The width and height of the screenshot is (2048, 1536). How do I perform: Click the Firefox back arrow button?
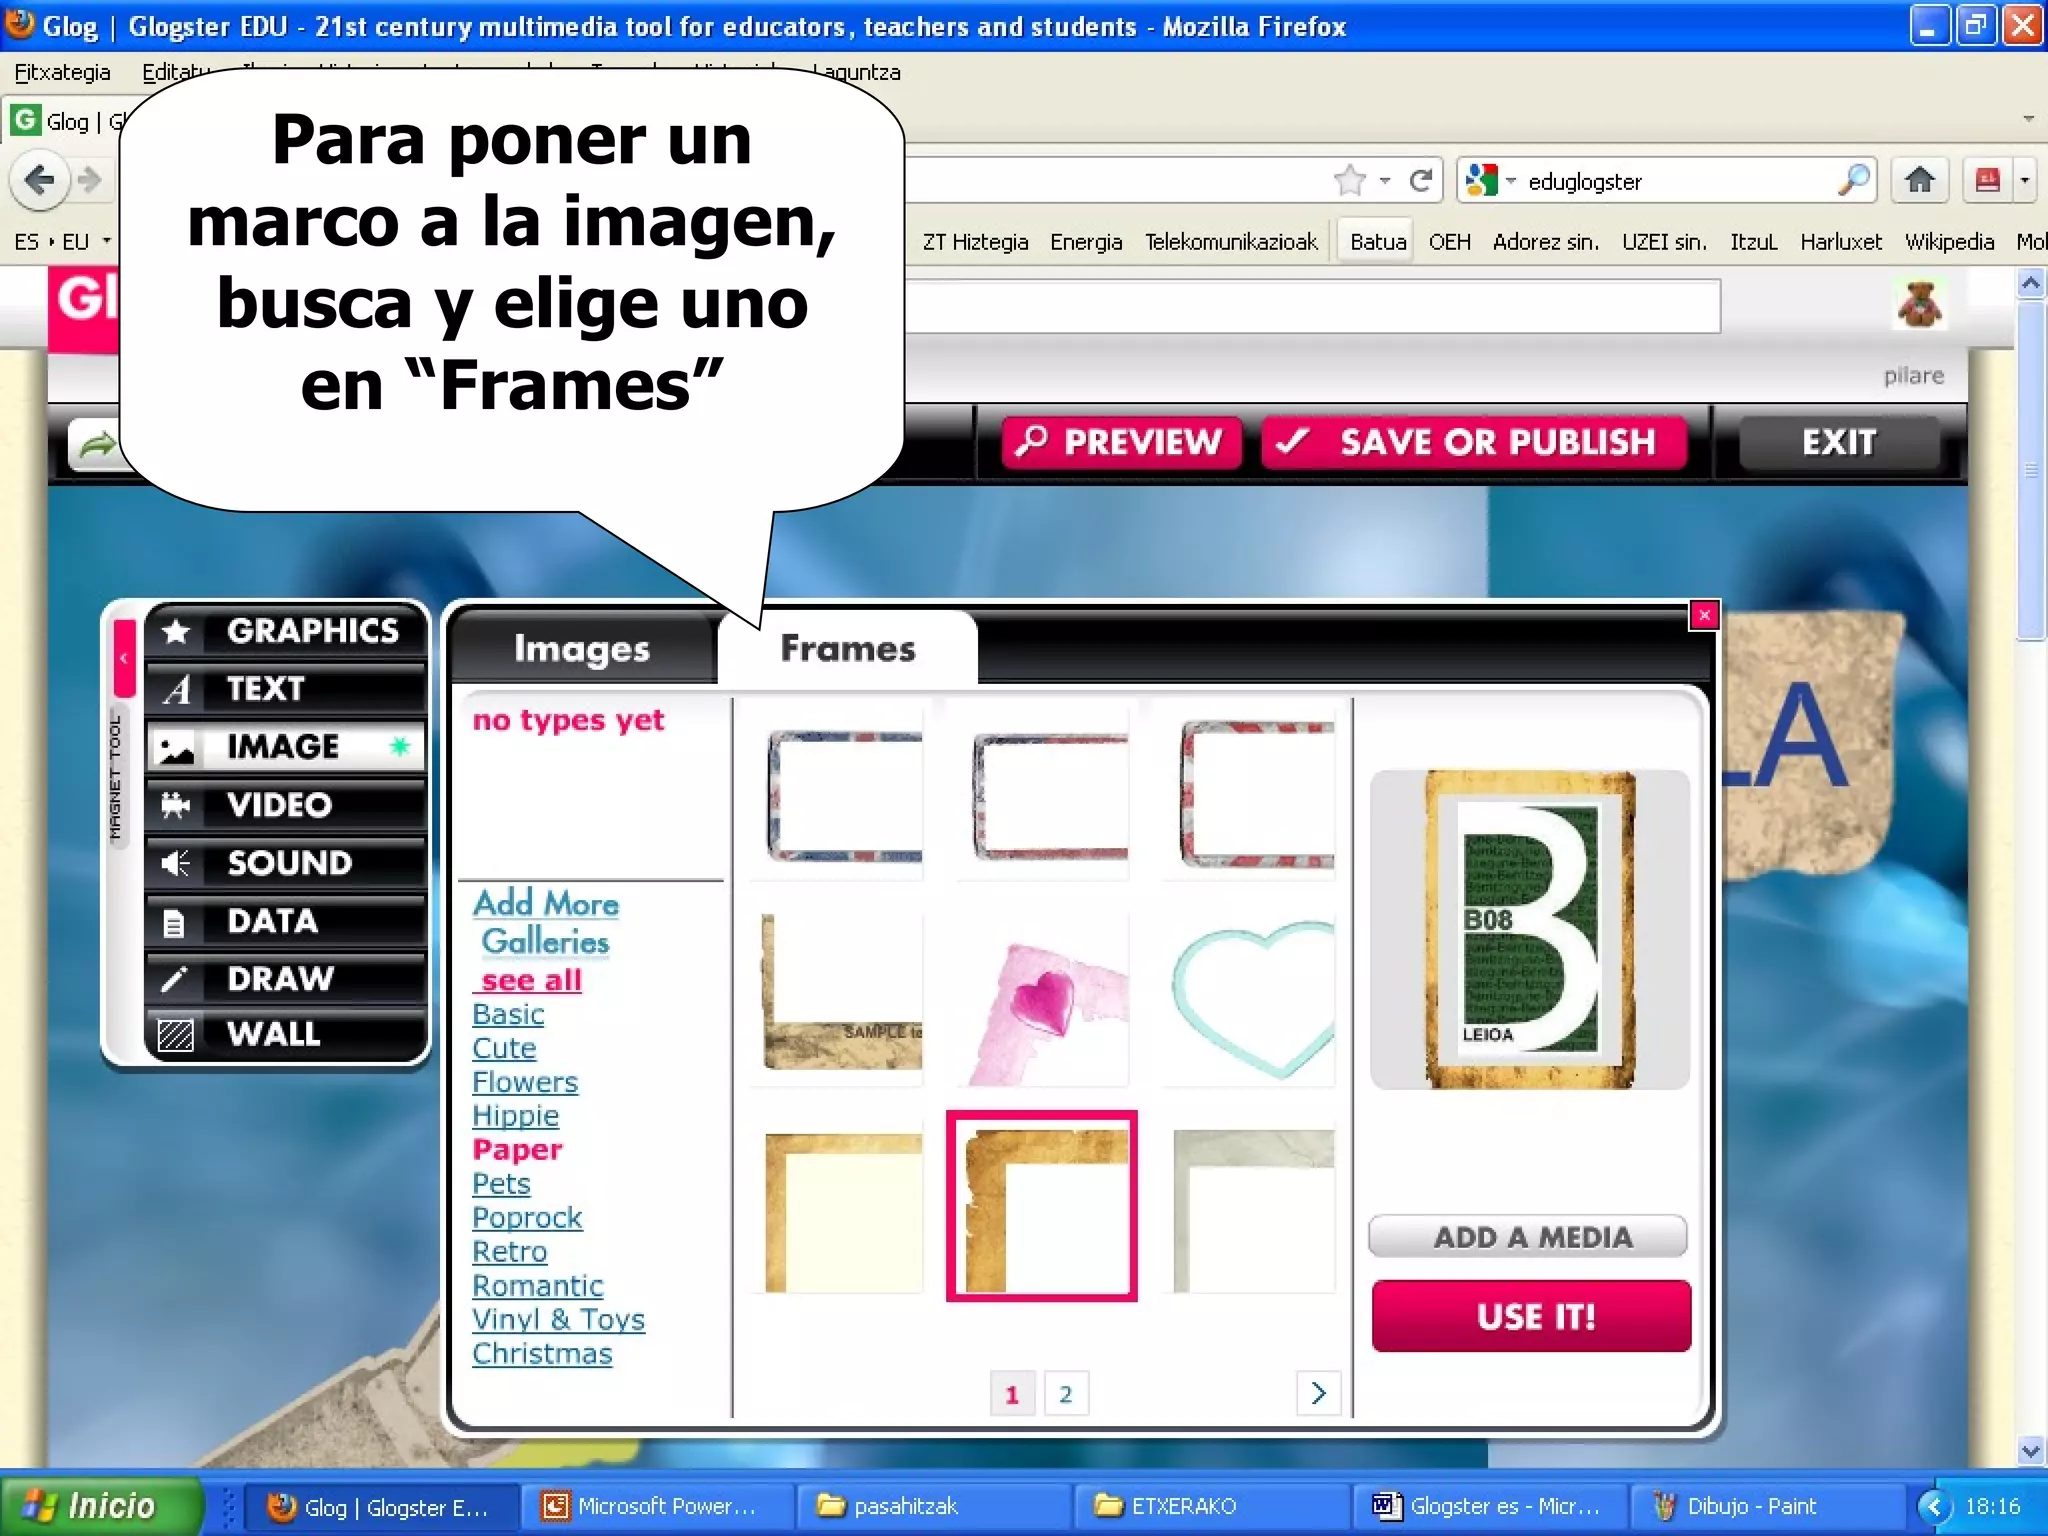pyautogui.click(x=40, y=180)
